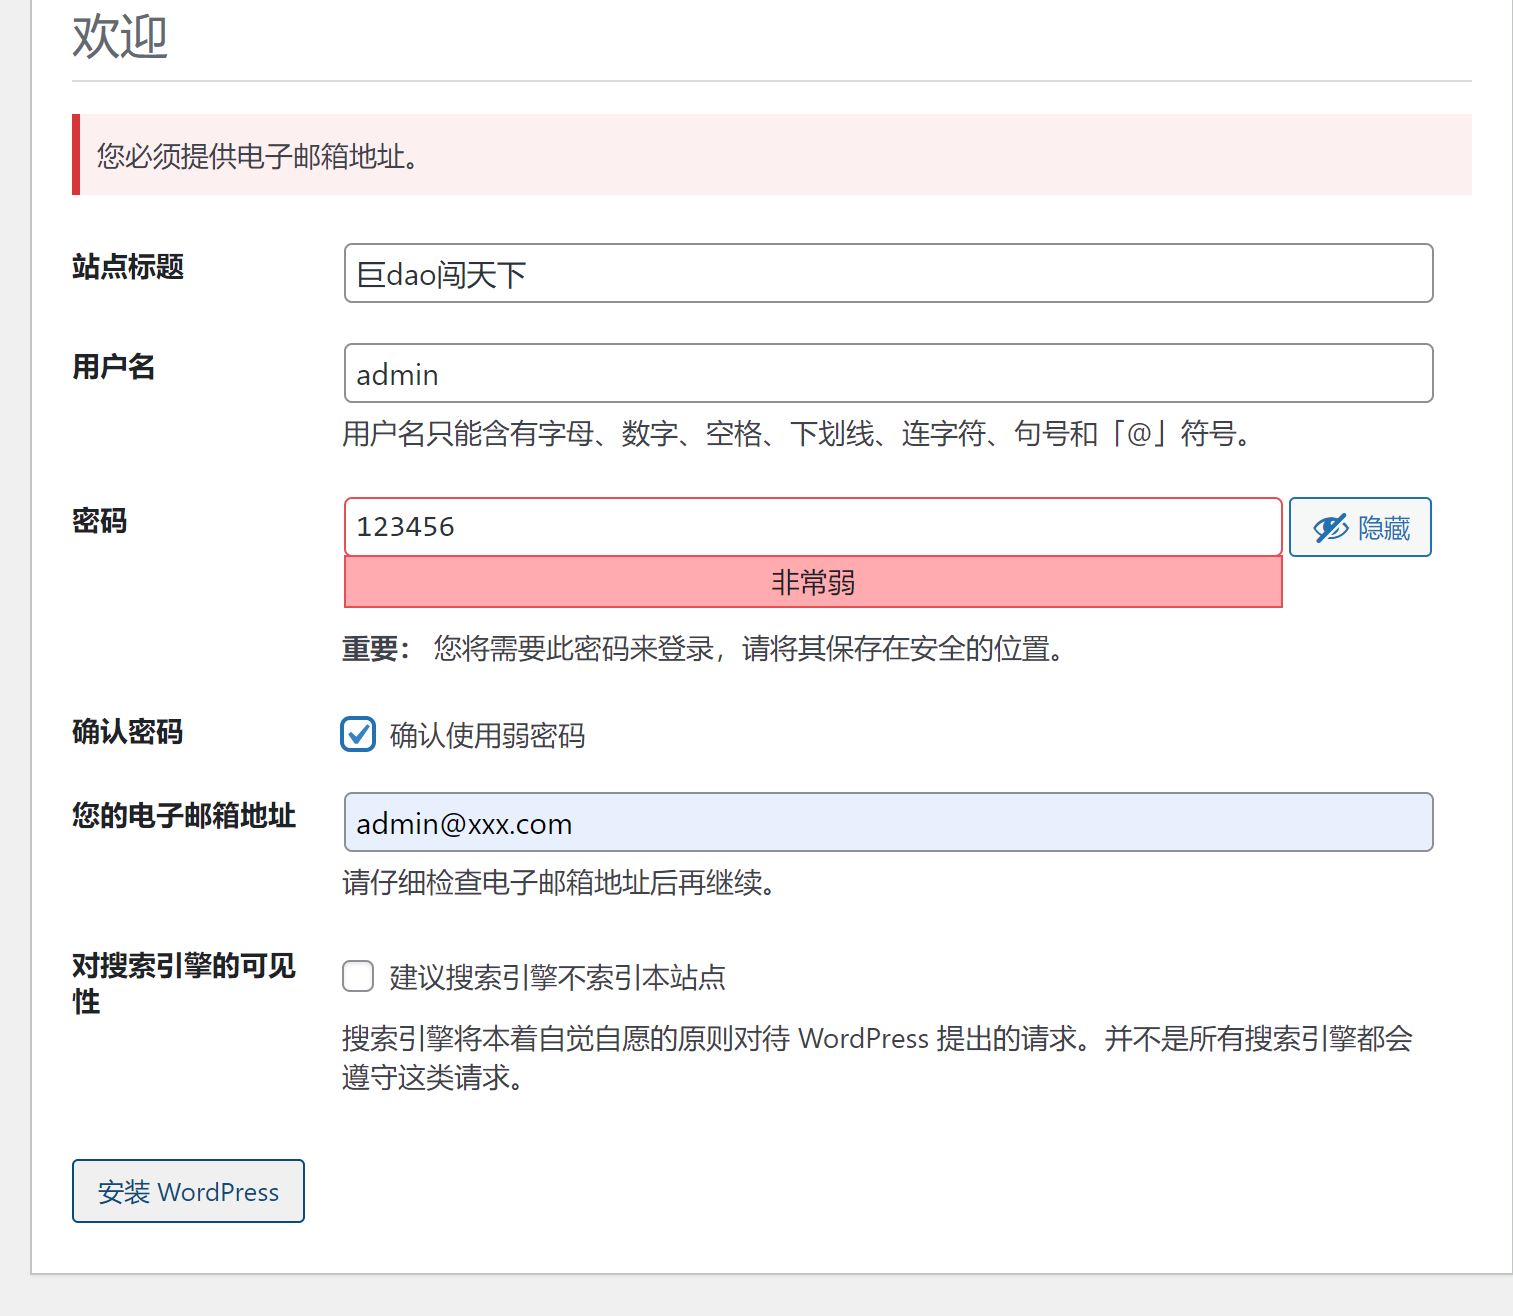Click the 确认密码 label
The image size is (1513, 1316).
coord(128,732)
